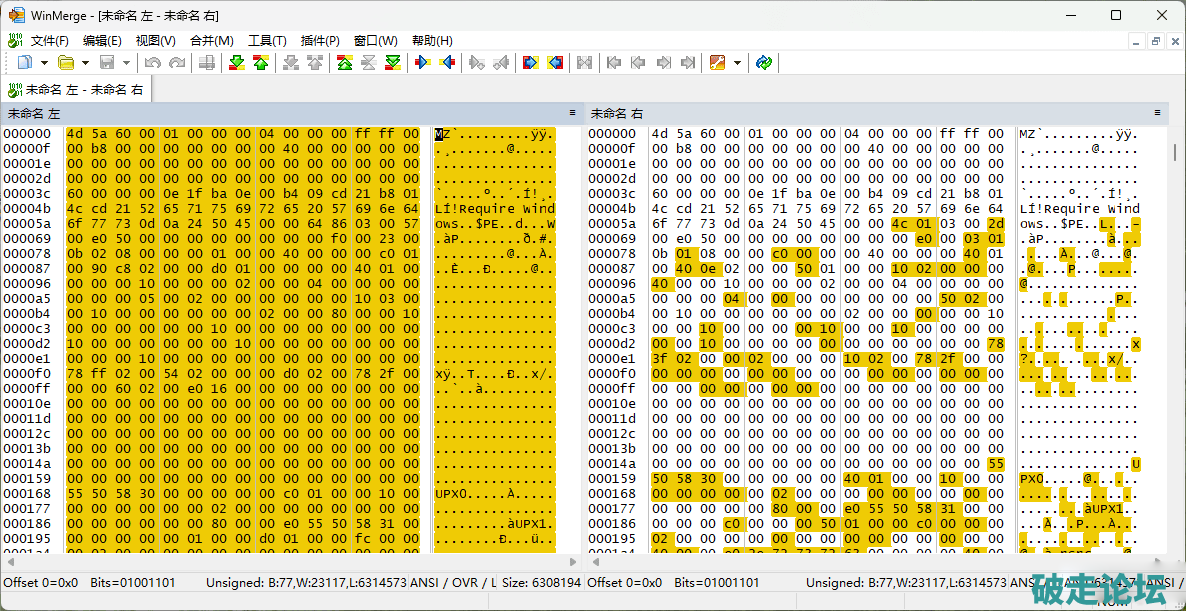Click the Next Difference green down arrow
The height and width of the screenshot is (611, 1186).
click(236, 63)
